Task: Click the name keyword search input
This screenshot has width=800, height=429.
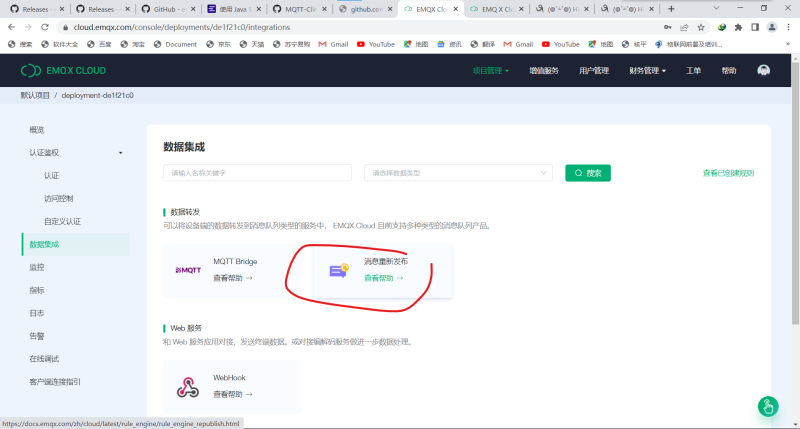Action: [x=257, y=173]
